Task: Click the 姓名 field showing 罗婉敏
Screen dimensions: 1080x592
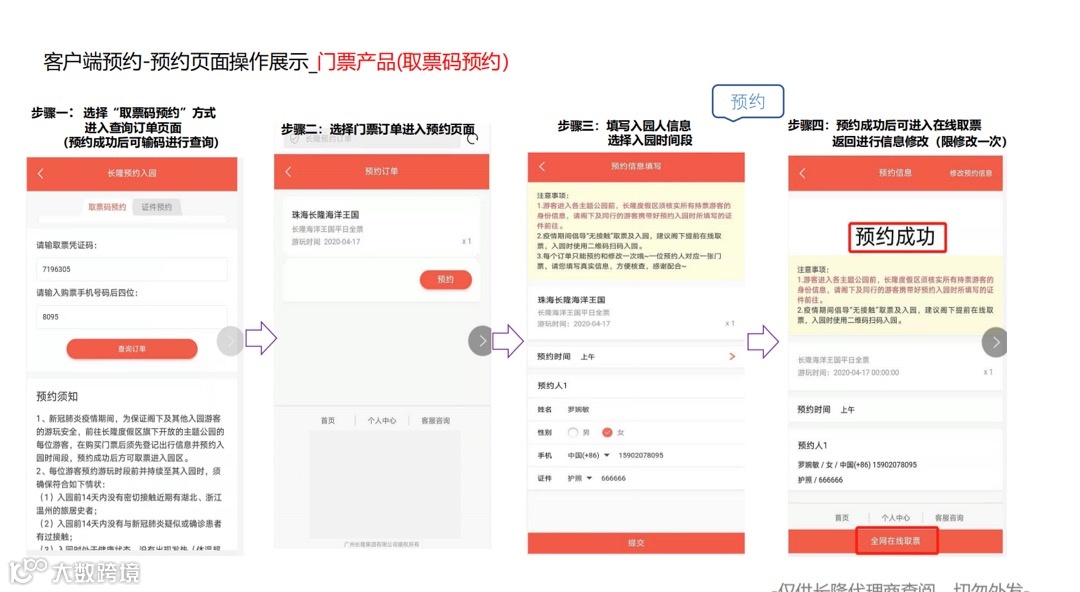Action: [636, 409]
